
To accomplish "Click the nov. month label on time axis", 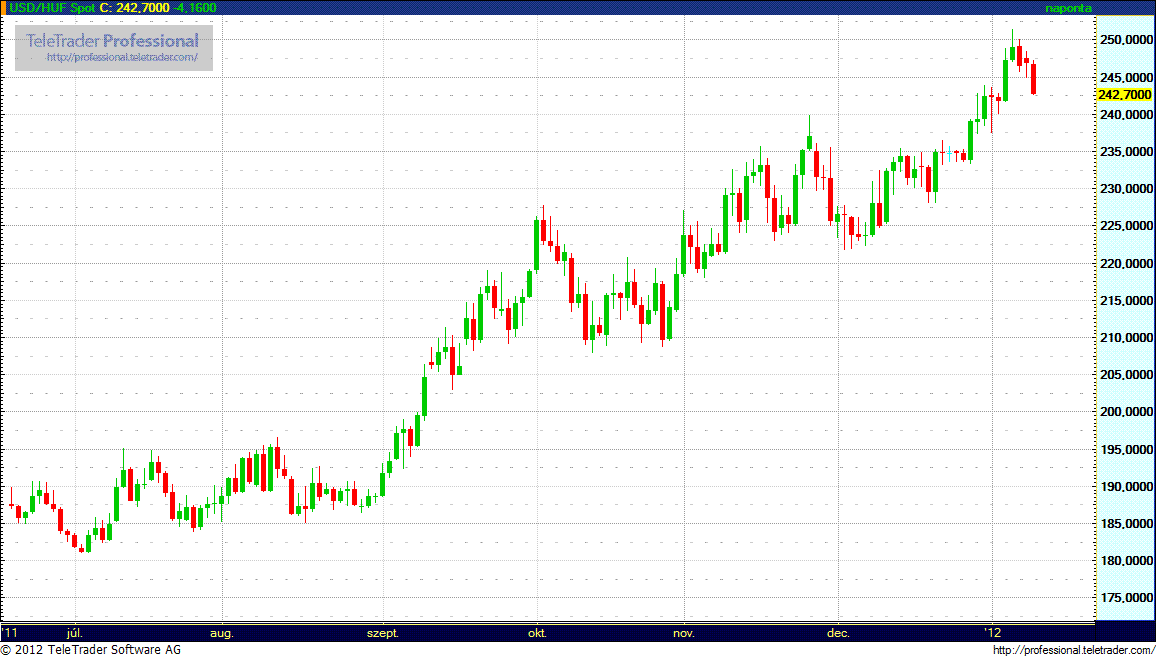I will pos(683,633).
